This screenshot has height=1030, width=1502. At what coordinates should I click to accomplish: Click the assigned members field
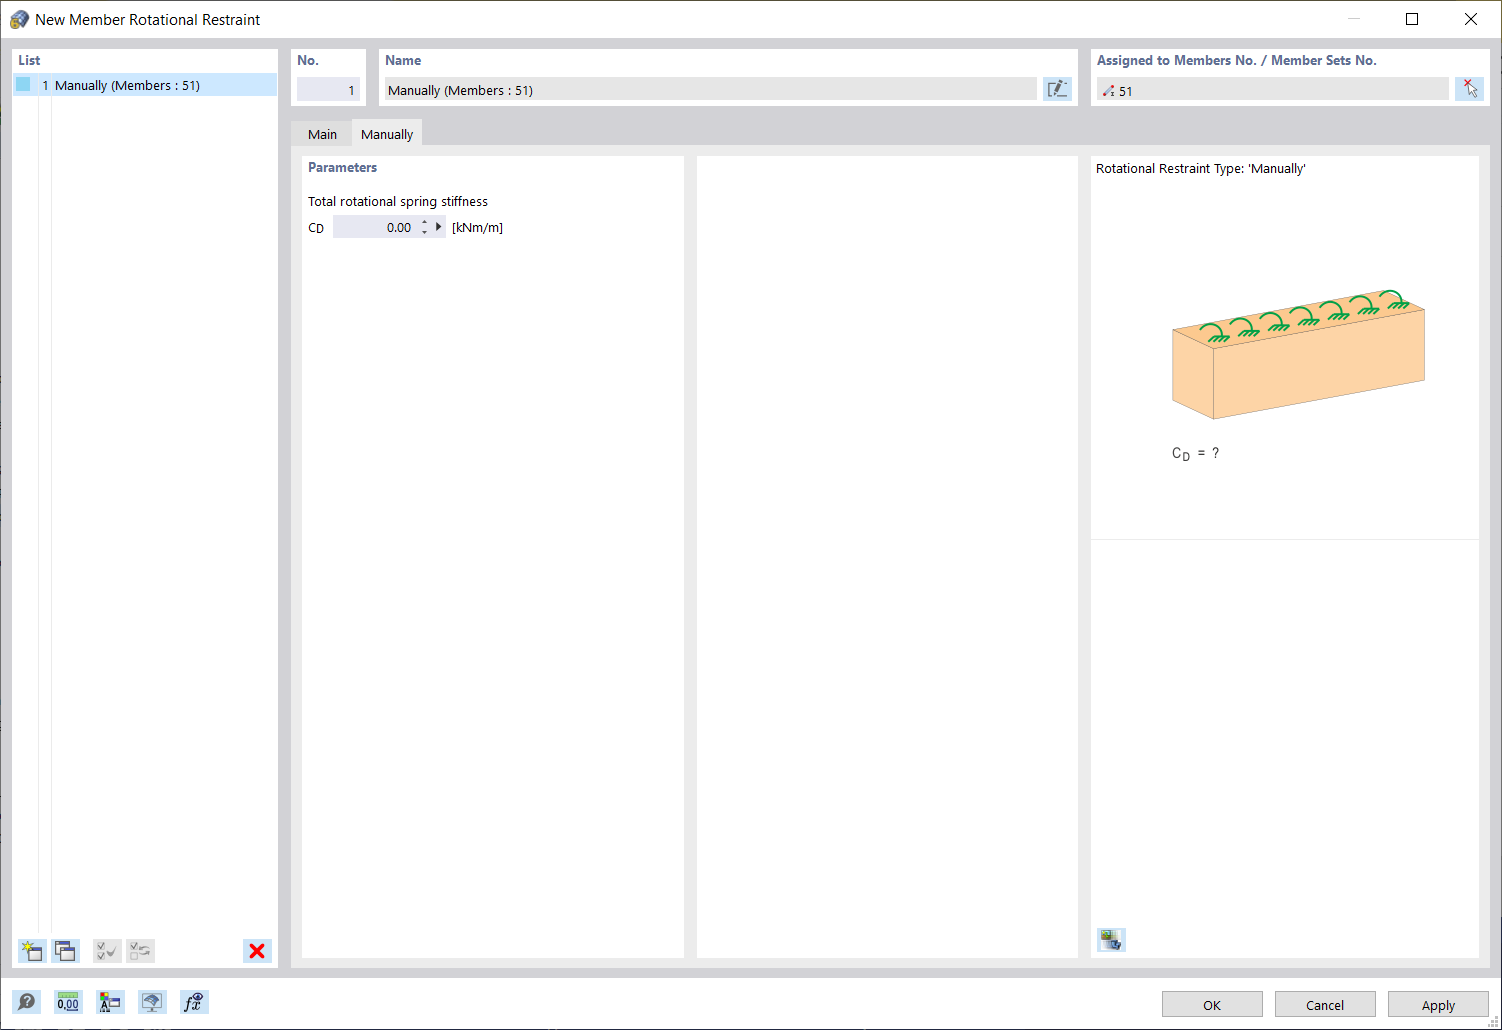[x=1272, y=90]
